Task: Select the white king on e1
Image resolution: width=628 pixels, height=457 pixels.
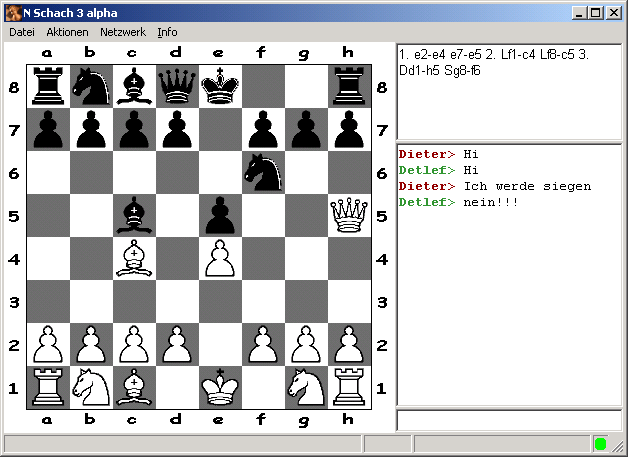Action: pos(220,388)
